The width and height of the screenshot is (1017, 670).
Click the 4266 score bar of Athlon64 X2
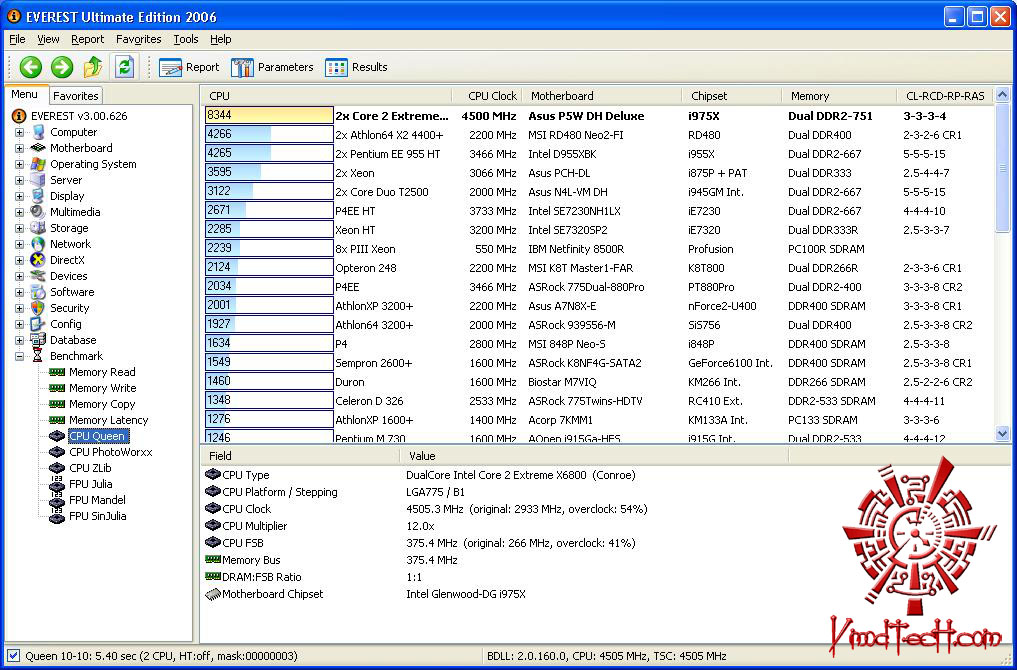pyautogui.click(x=269, y=134)
